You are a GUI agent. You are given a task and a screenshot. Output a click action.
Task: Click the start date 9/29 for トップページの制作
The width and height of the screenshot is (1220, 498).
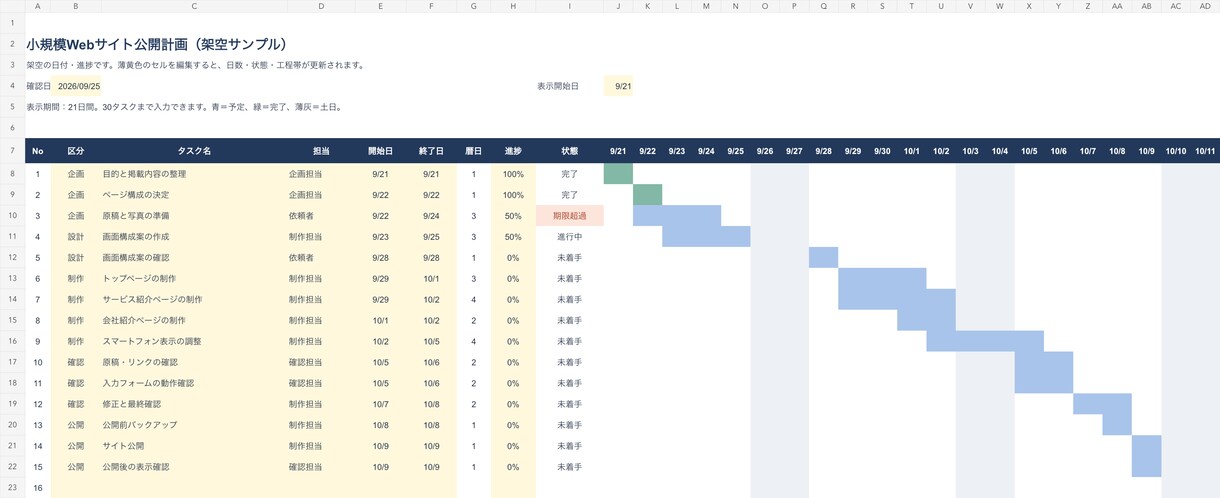click(x=380, y=279)
